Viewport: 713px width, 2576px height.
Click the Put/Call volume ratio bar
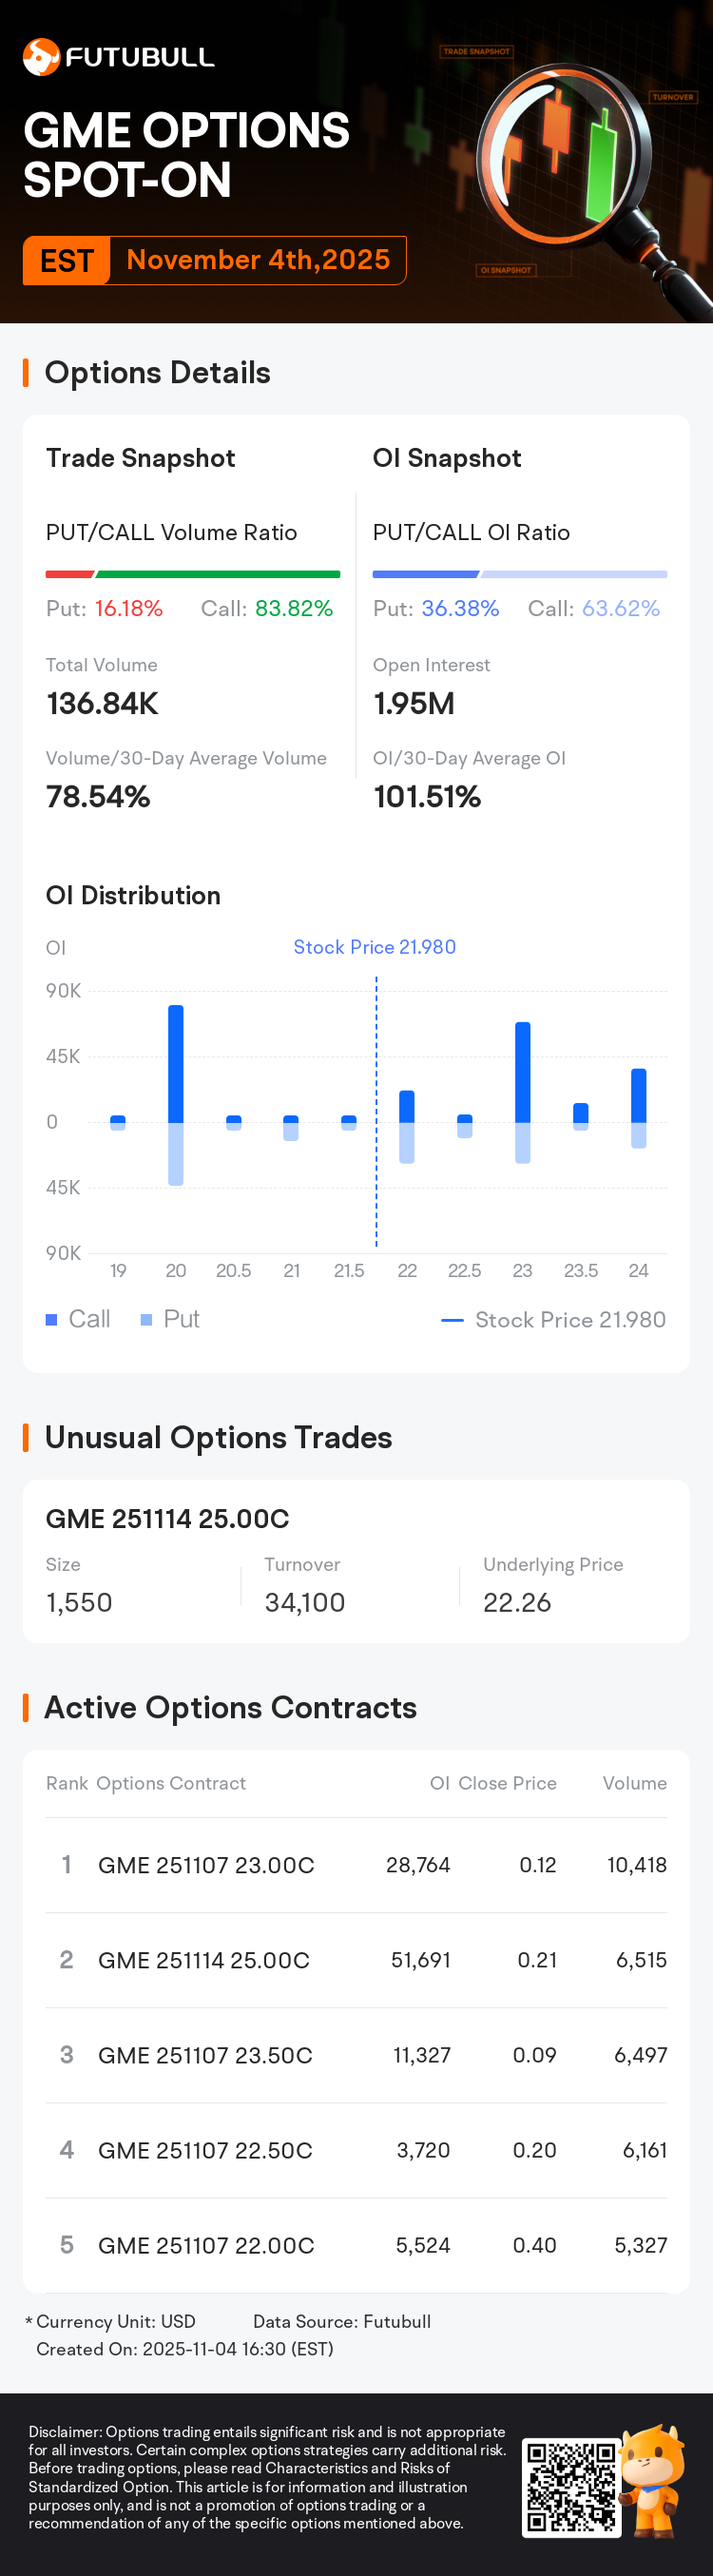(x=193, y=574)
